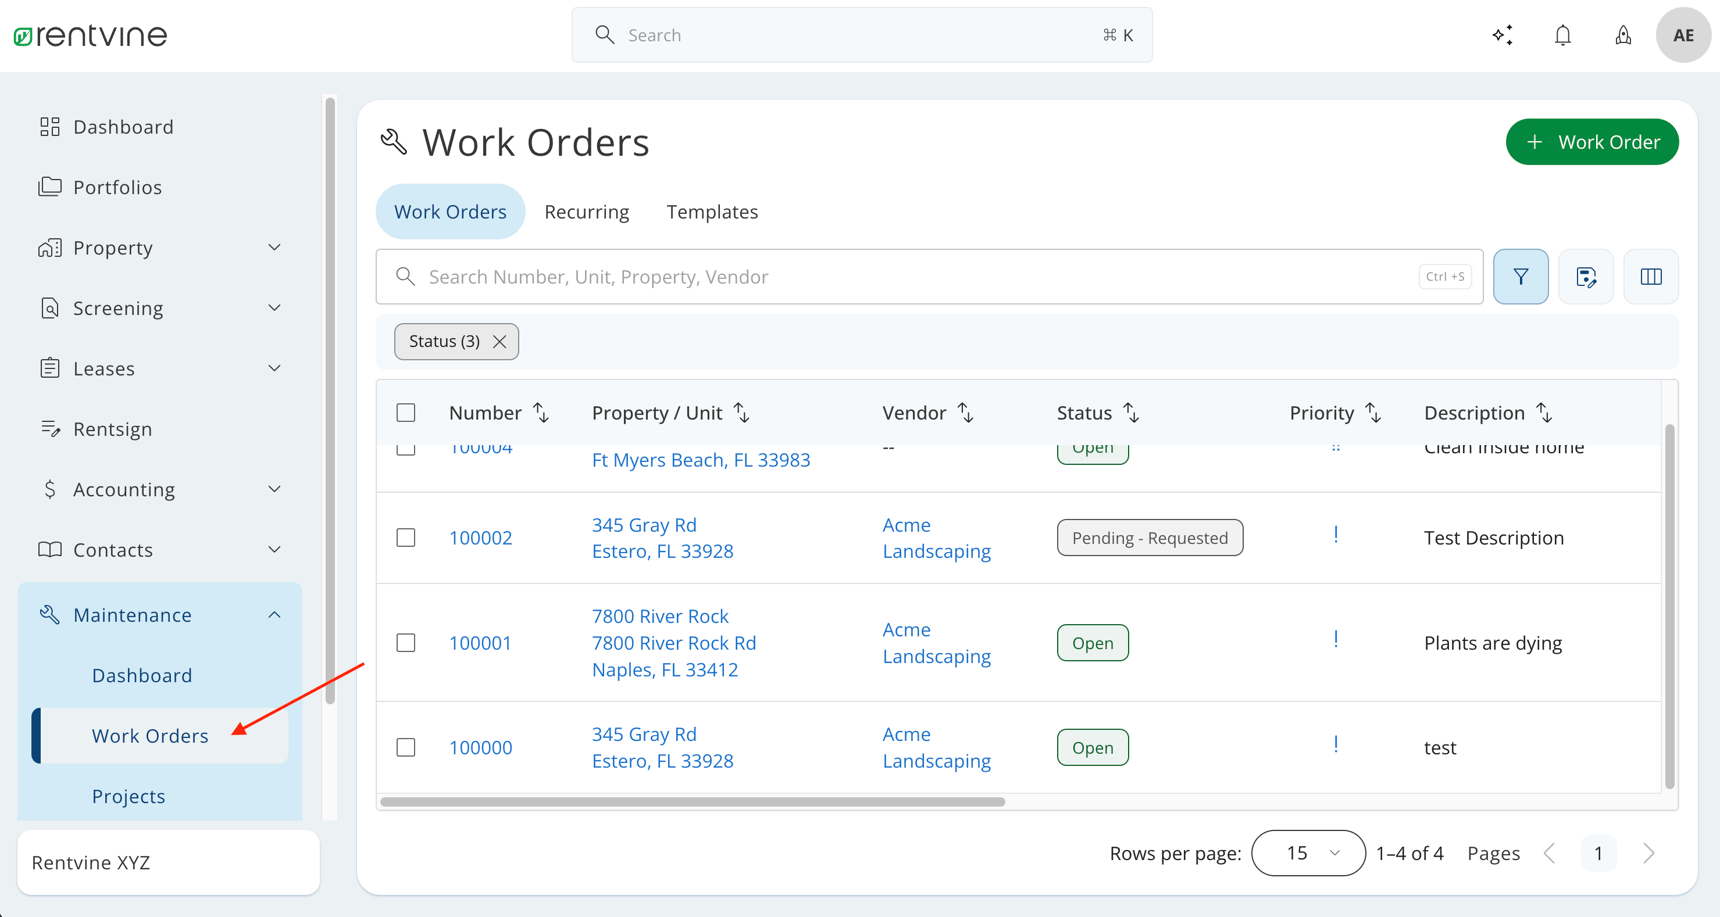Open the notifications bell
This screenshot has width=1720, height=917.
[x=1563, y=34]
